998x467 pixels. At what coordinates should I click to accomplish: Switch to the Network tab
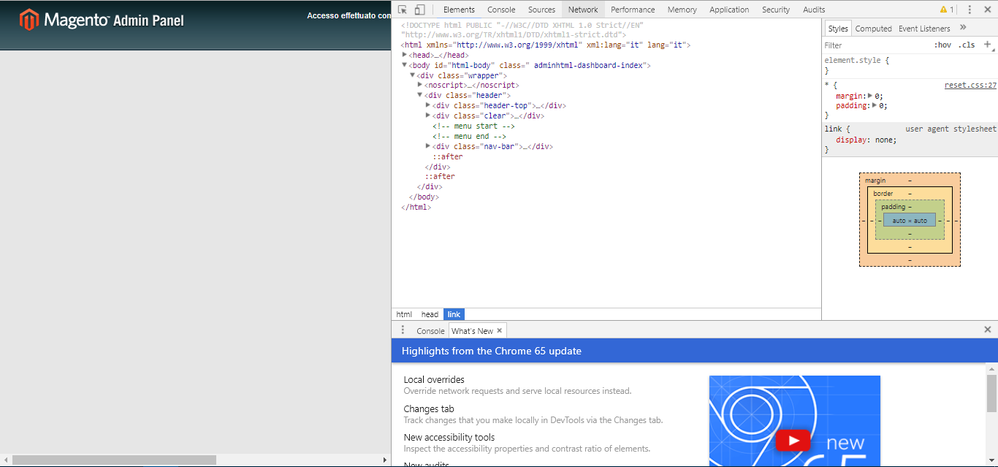[583, 10]
